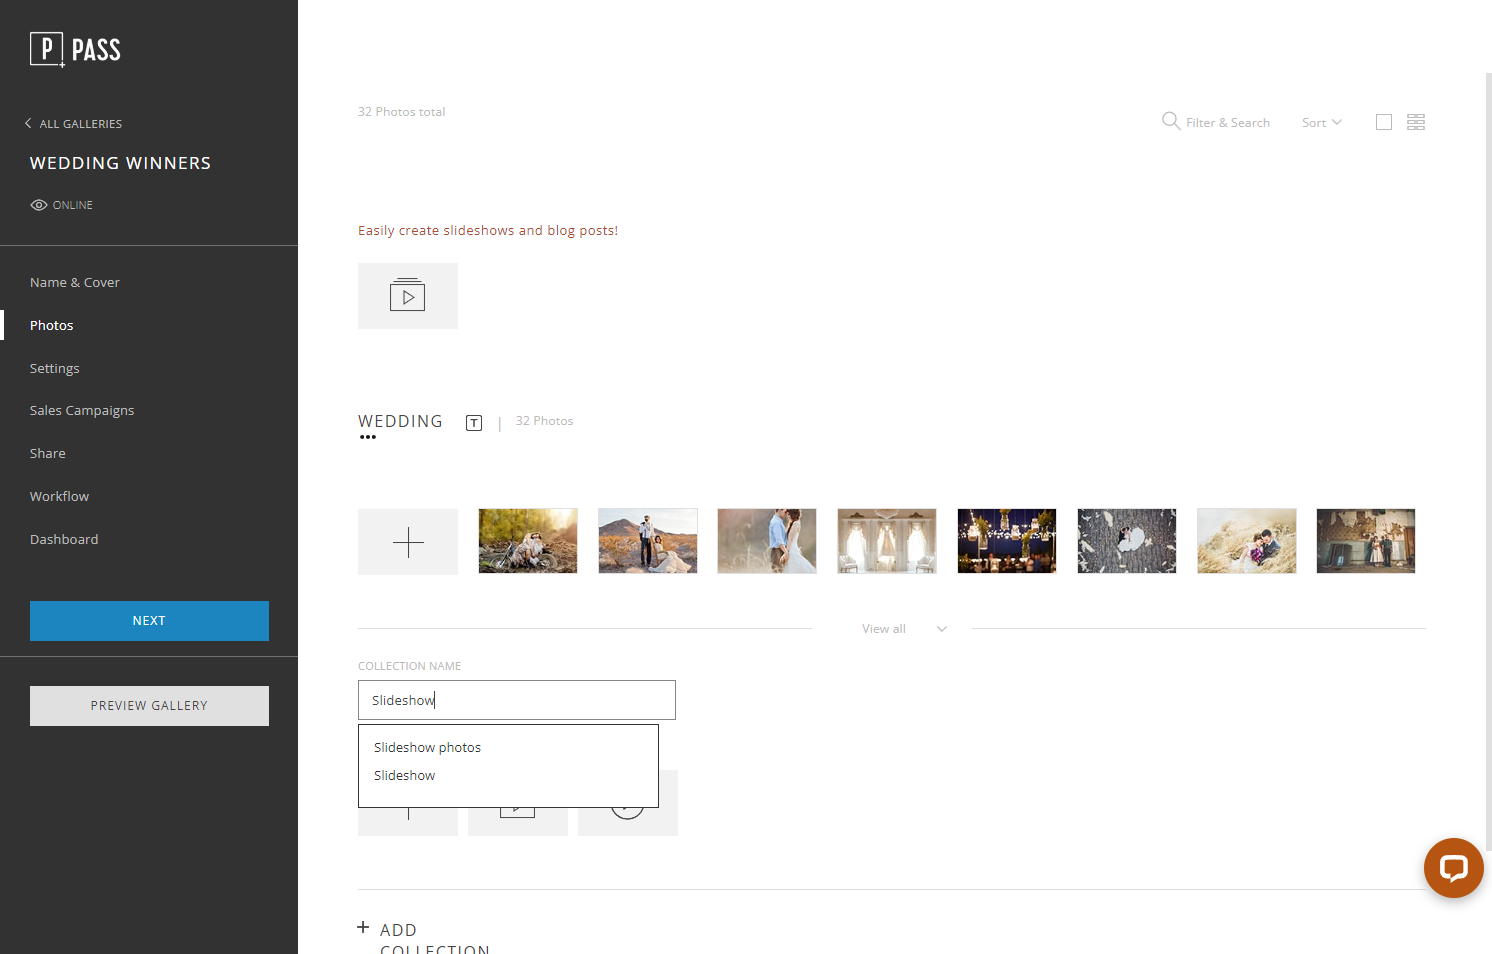The image size is (1492, 954).
Task: Open the motorcycle couple thumbnail
Action: 528,541
